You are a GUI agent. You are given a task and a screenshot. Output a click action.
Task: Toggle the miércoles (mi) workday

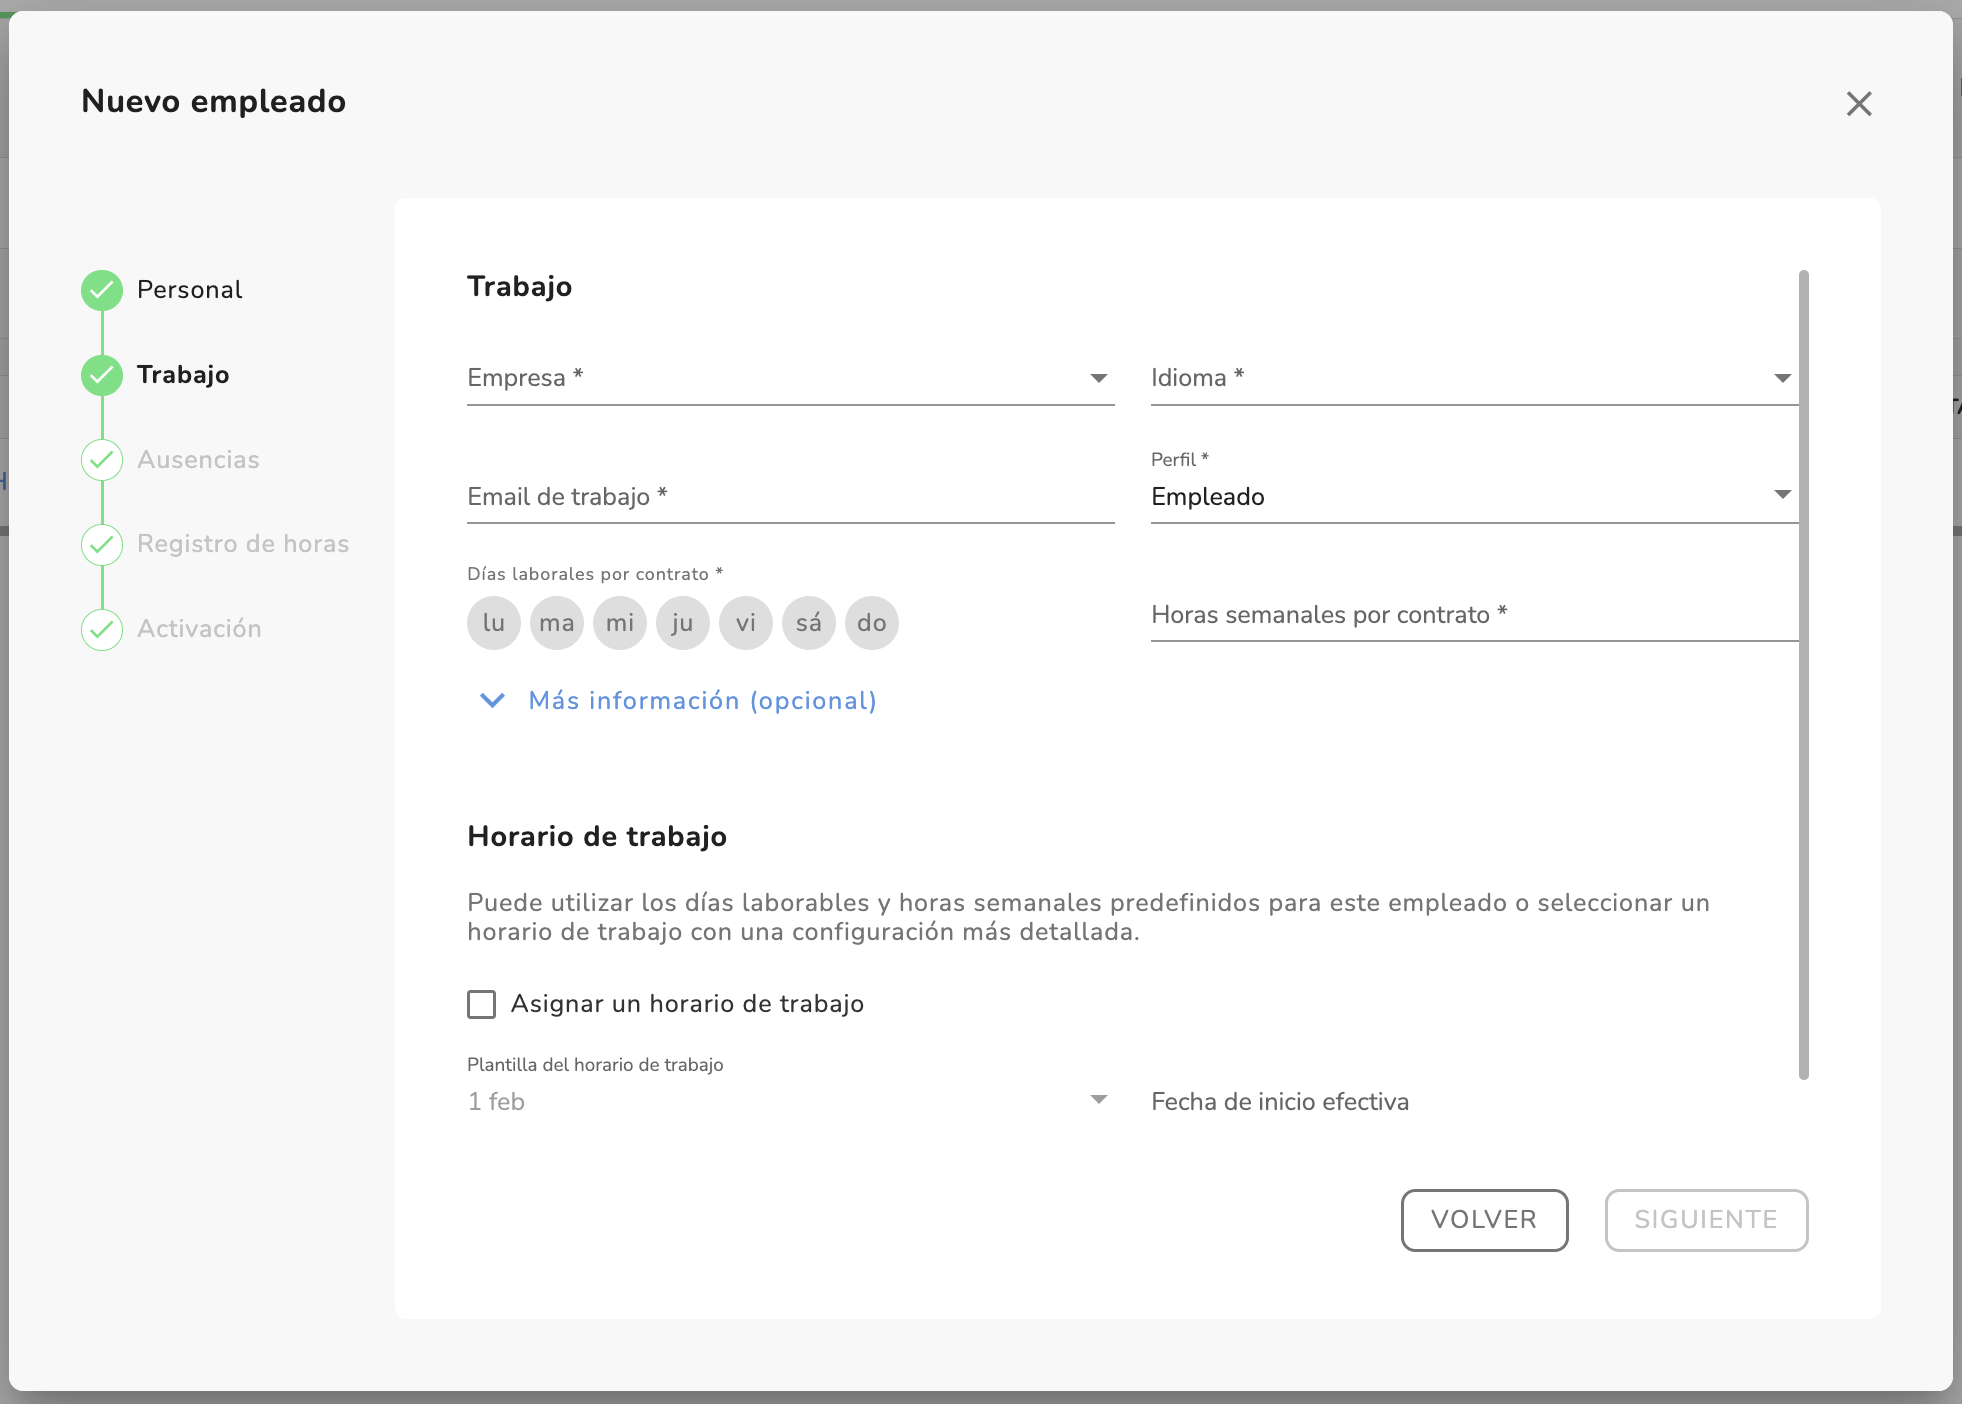[x=620, y=623]
